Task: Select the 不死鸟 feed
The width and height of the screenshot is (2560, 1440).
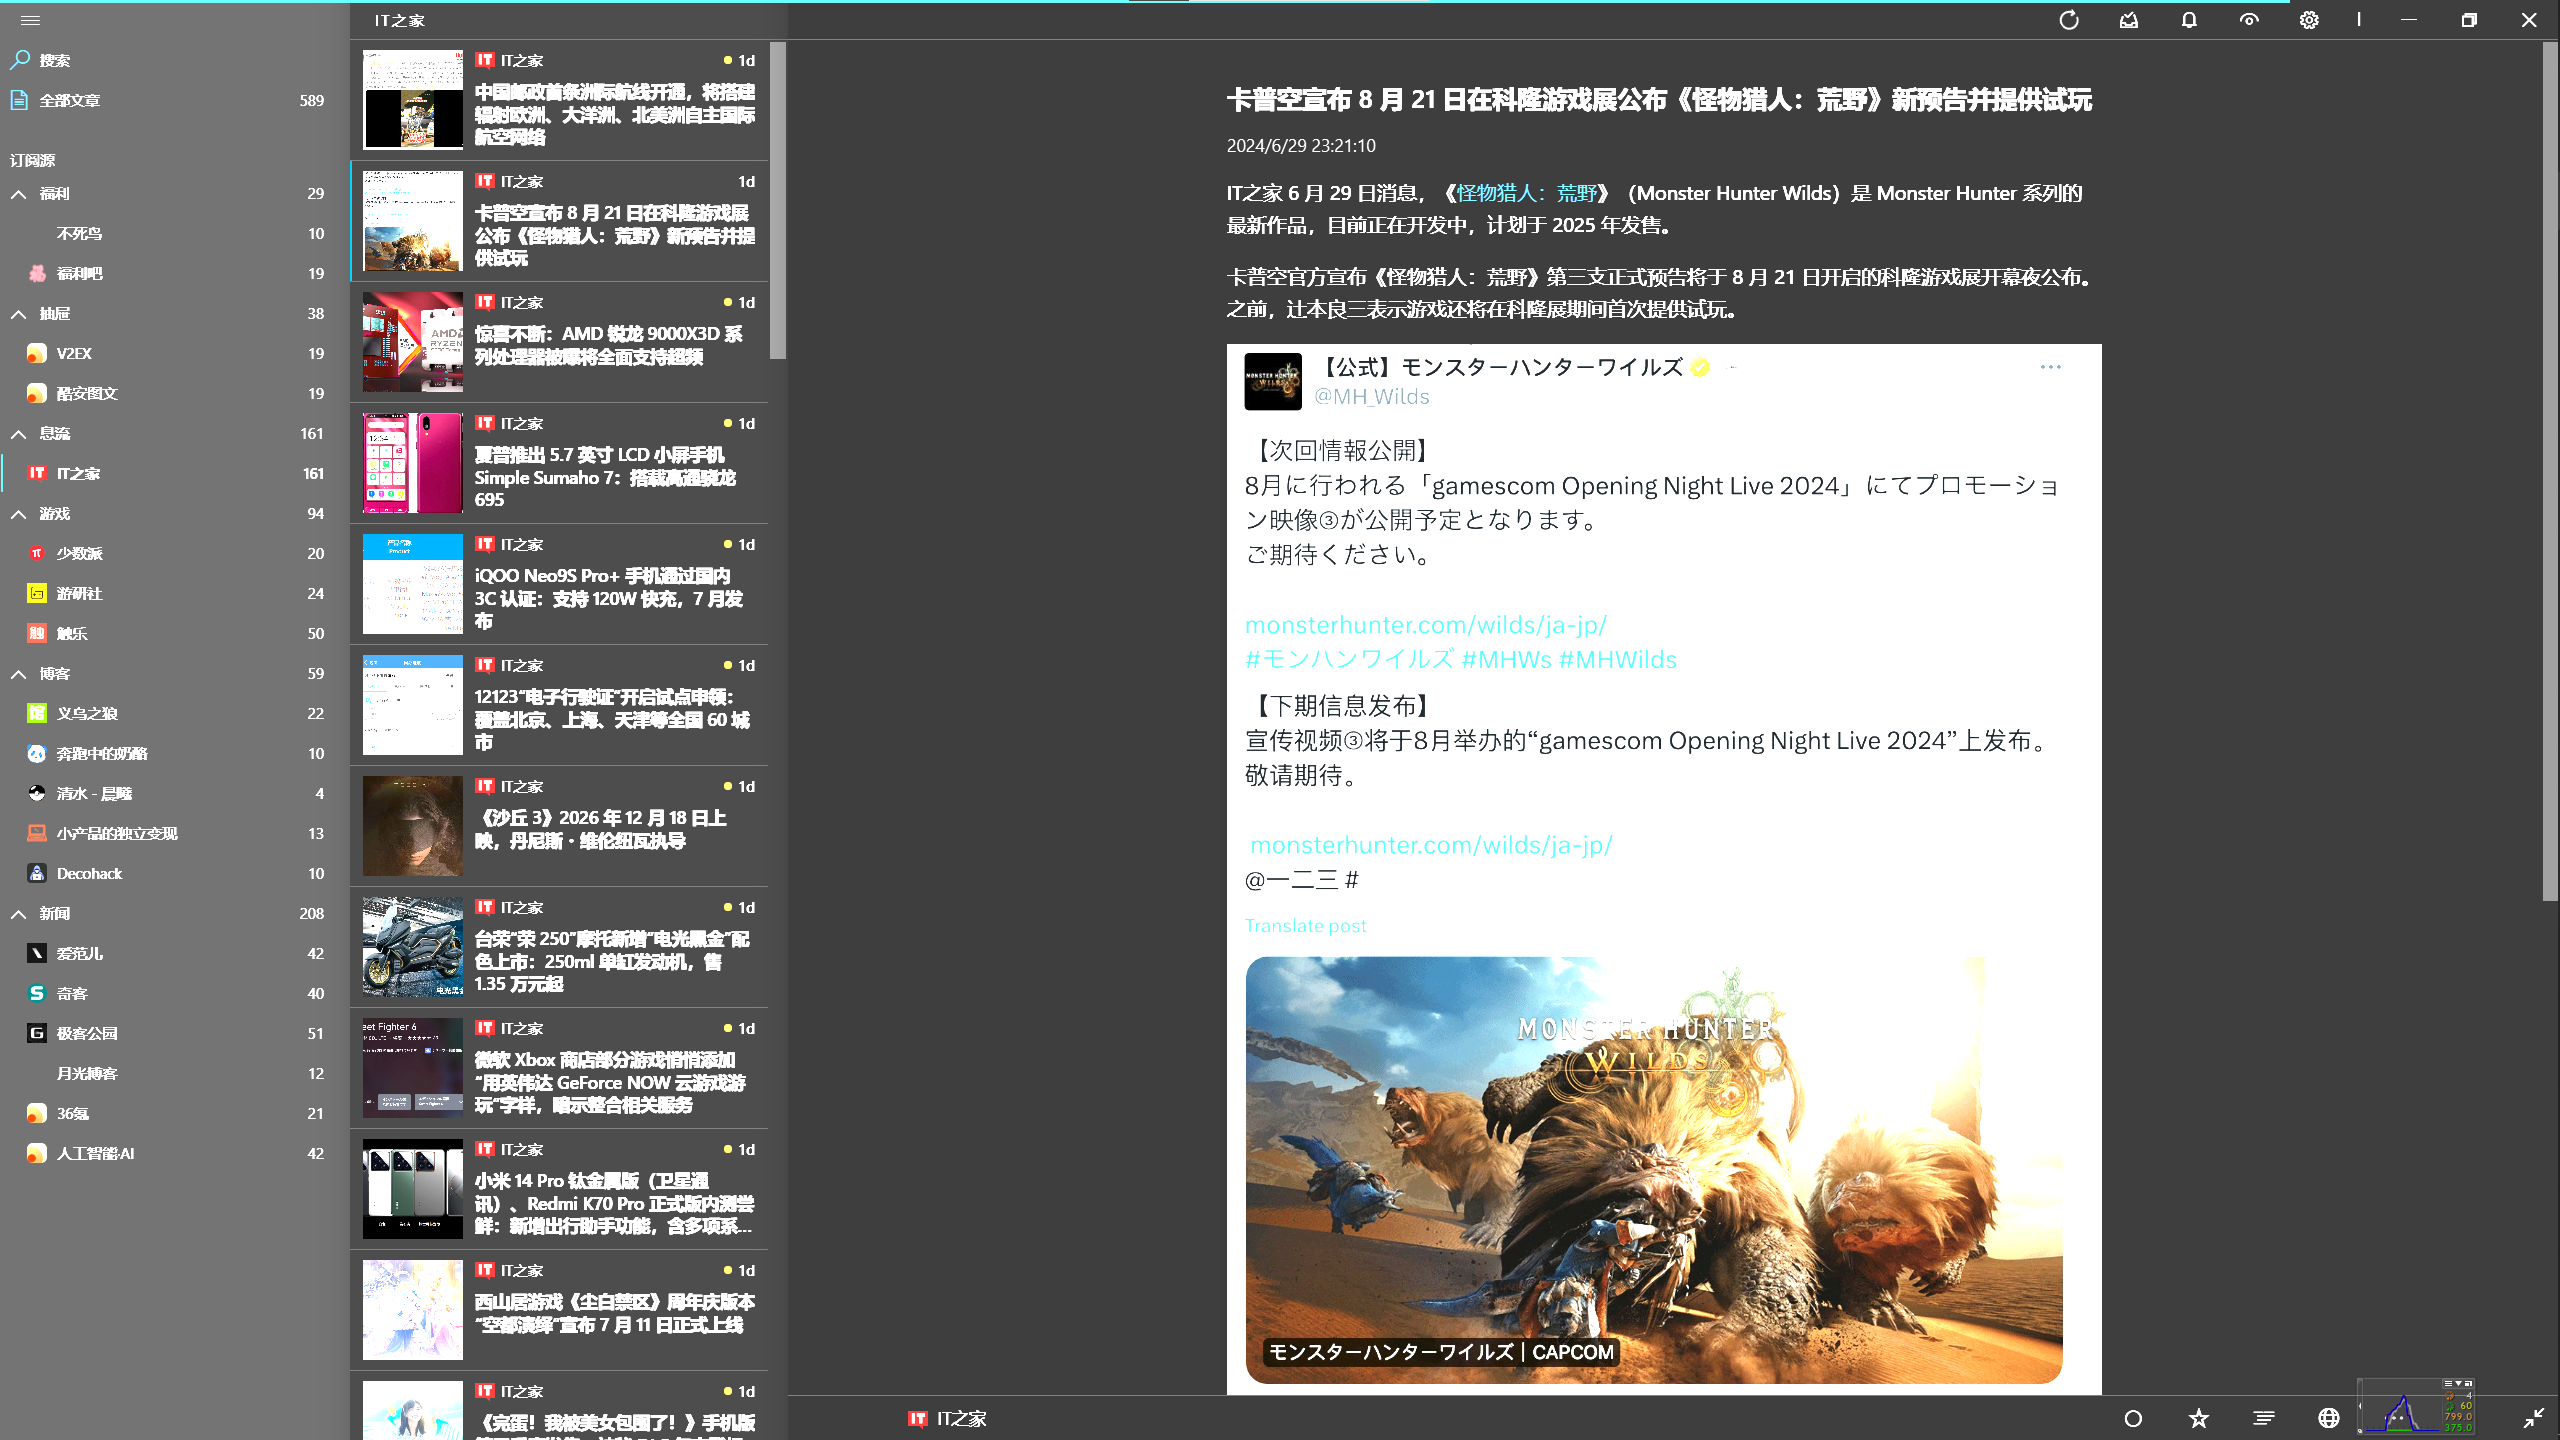Action: pyautogui.click(x=174, y=234)
